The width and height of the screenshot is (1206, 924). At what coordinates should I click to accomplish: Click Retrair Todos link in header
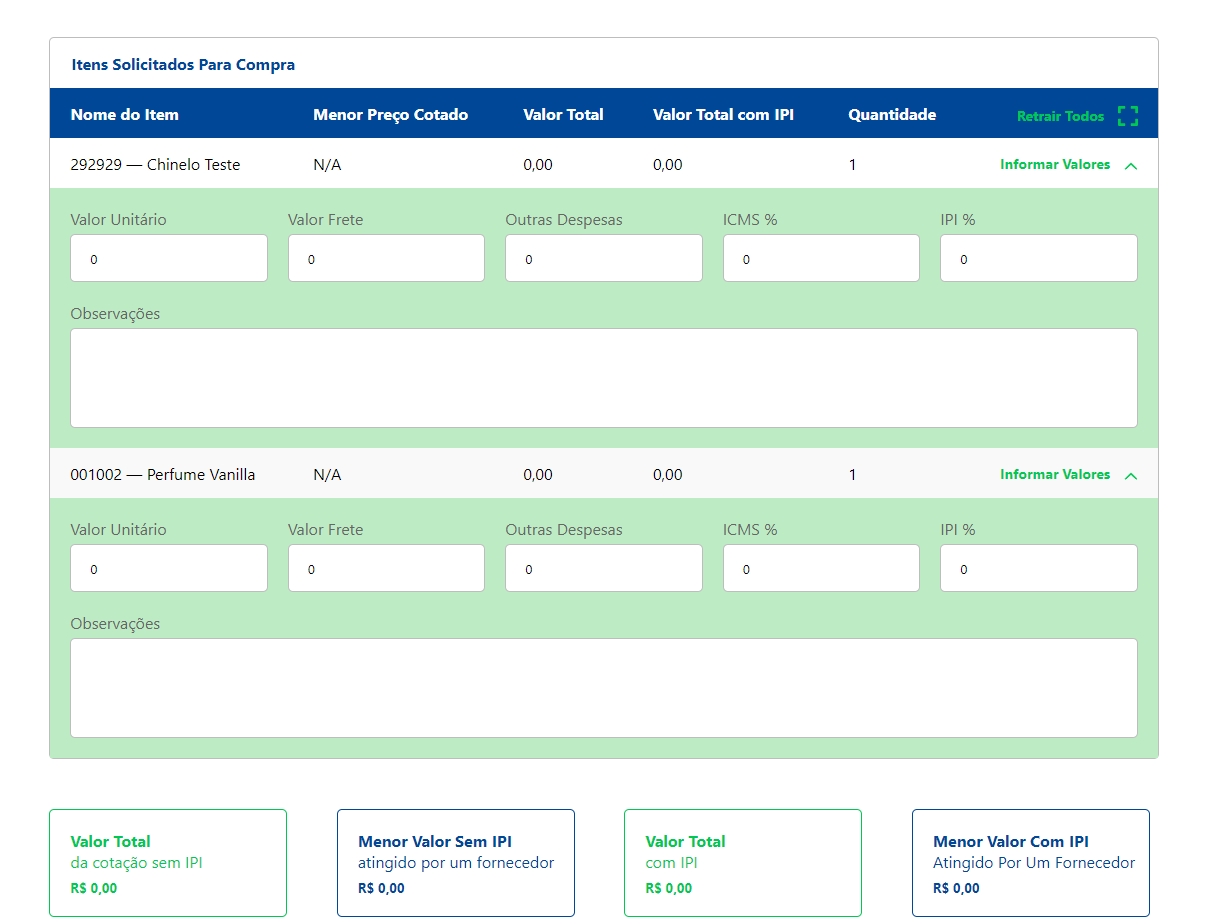(x=1060, y=116)
